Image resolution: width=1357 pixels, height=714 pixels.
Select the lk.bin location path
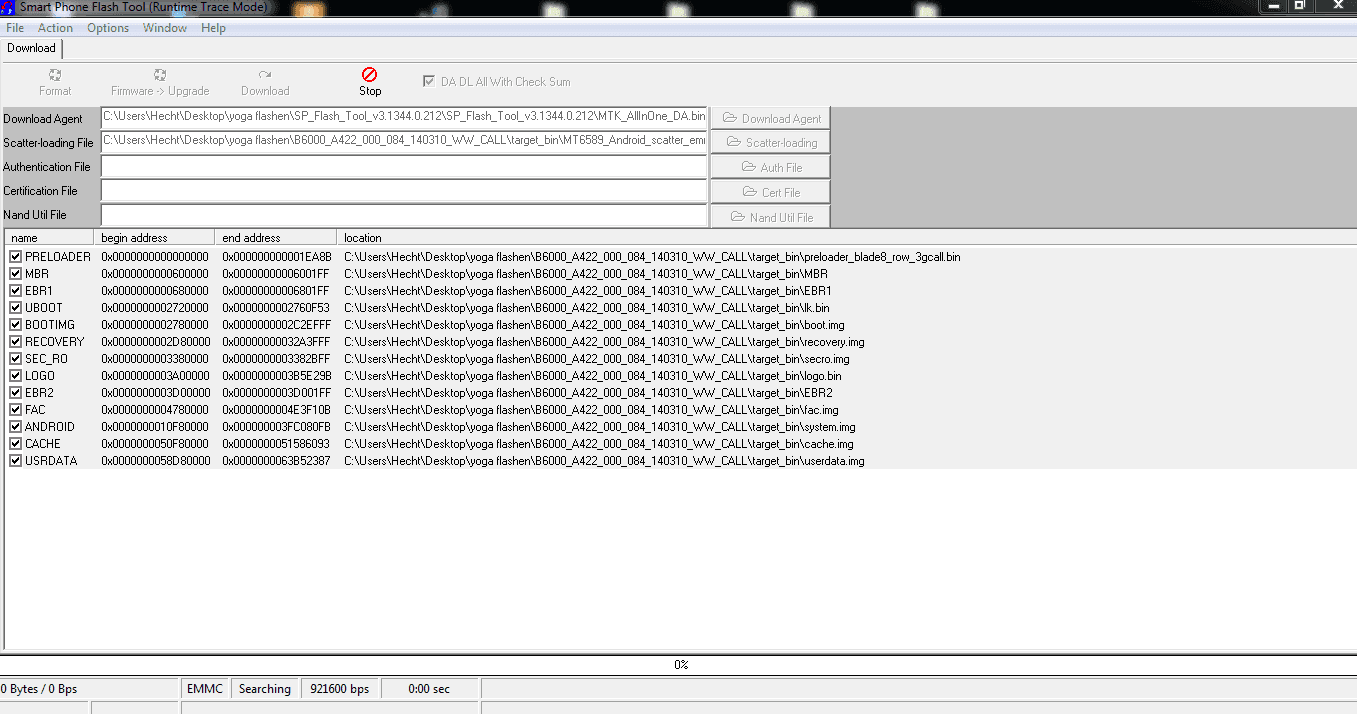click(x=586, y=308)
